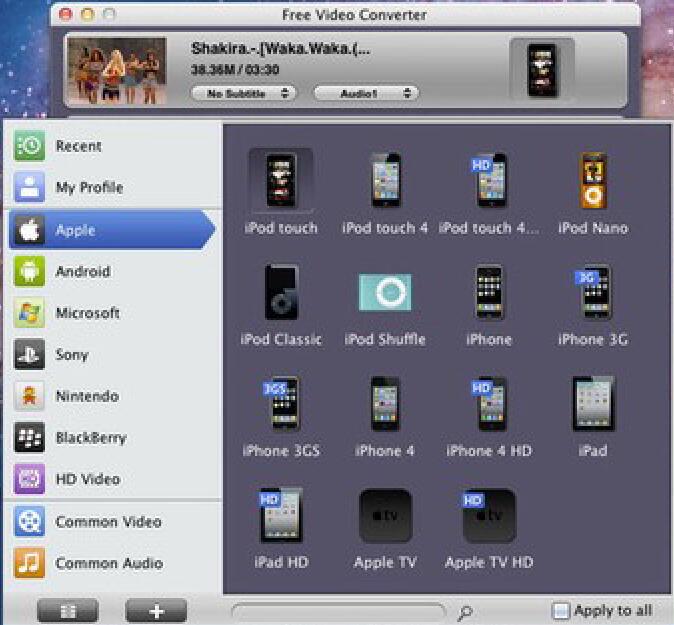Select the iPod Nano profile
The height and width of the screenshot is (625, 674).
coord(593,192)
